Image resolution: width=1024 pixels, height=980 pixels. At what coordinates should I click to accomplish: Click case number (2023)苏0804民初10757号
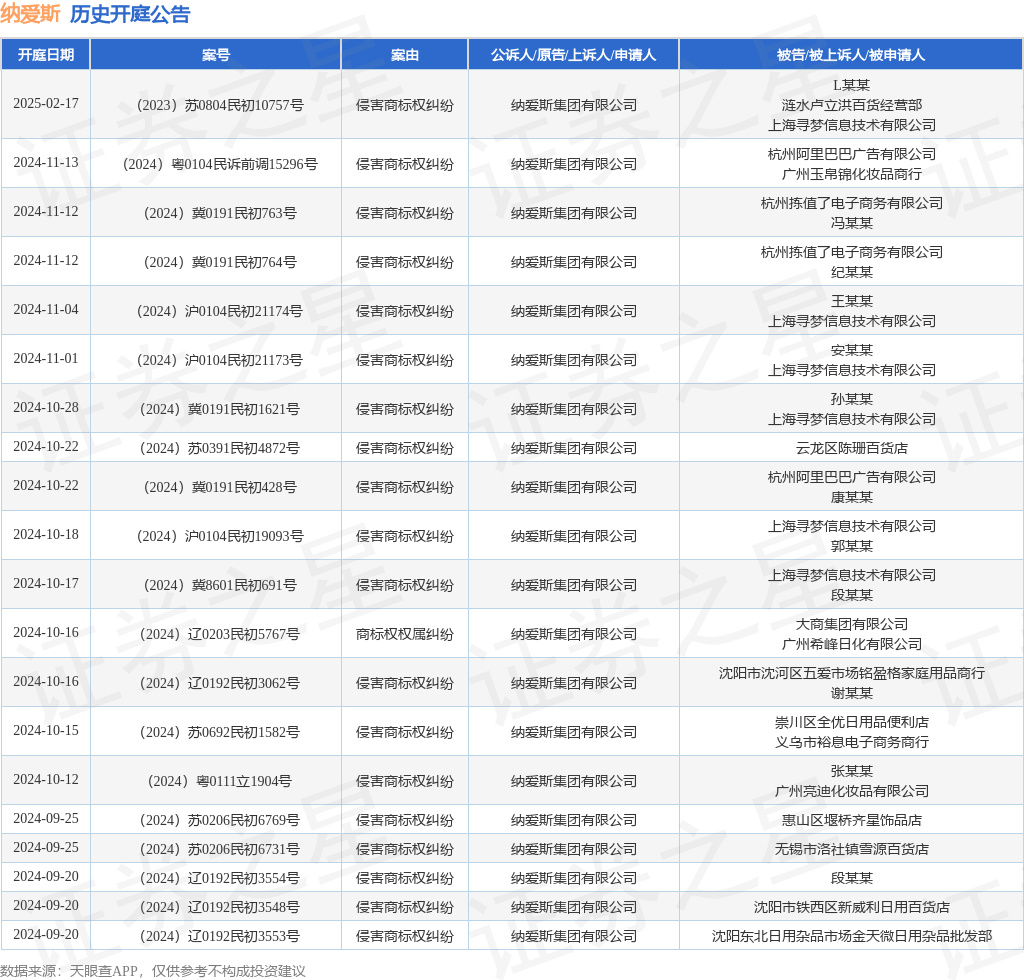tap(219, 105)
